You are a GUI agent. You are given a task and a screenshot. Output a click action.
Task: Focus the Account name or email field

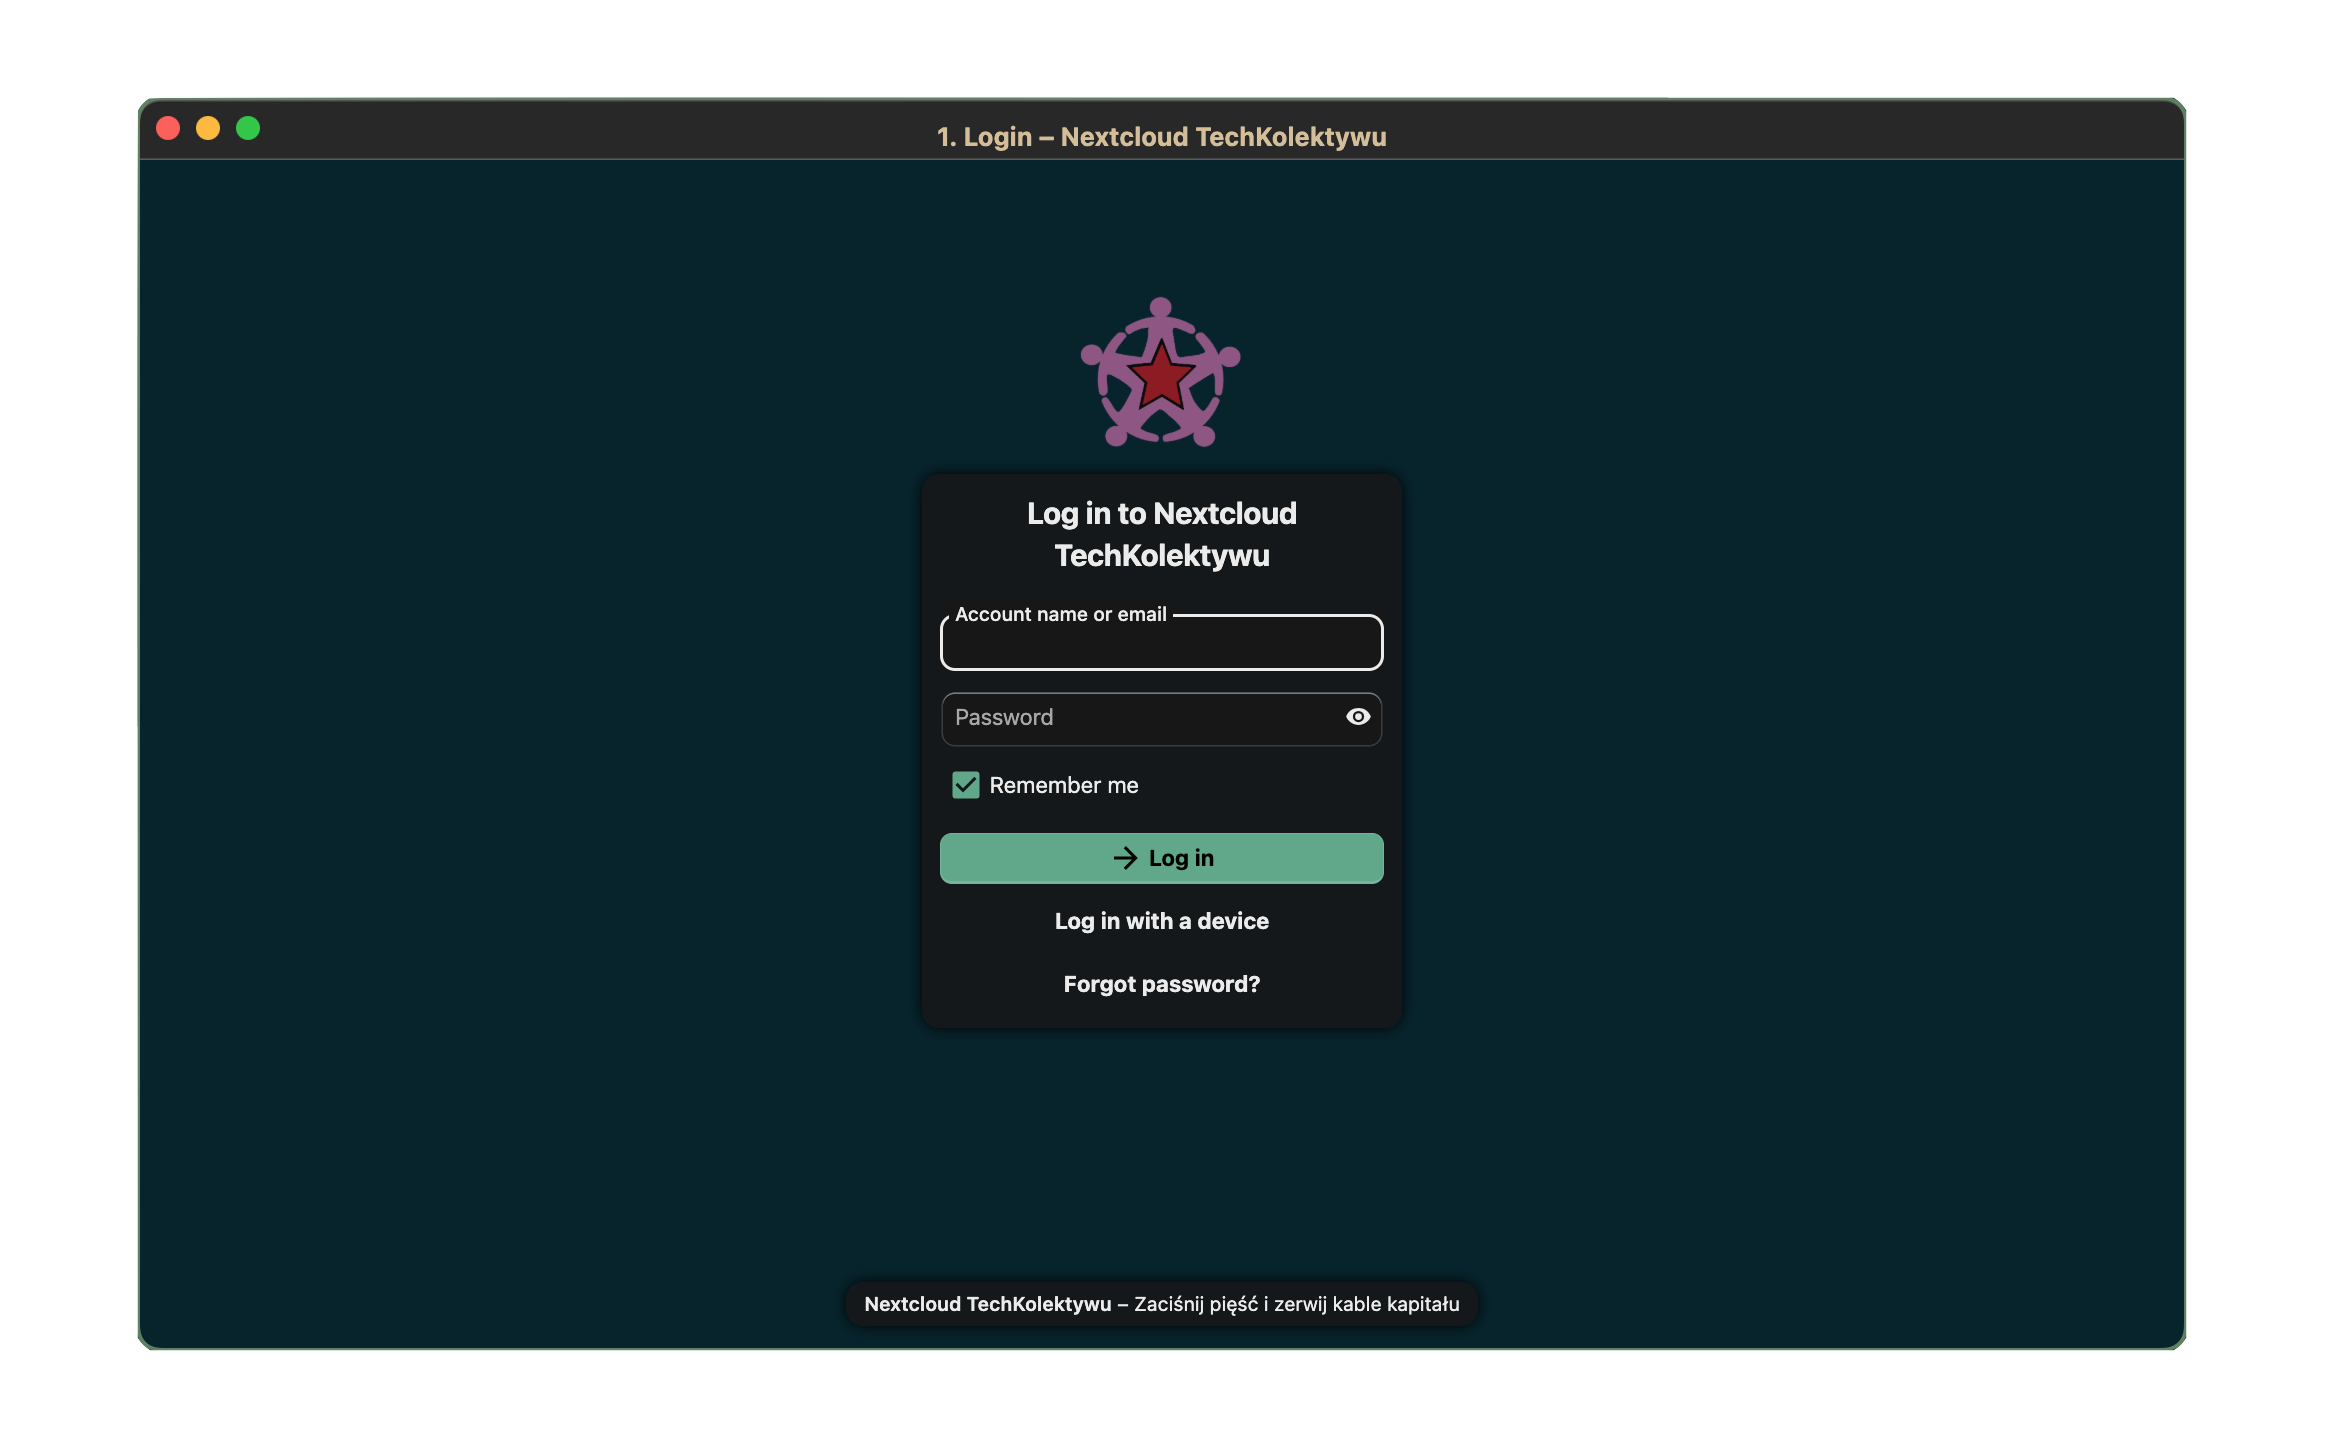(1161, 642)
